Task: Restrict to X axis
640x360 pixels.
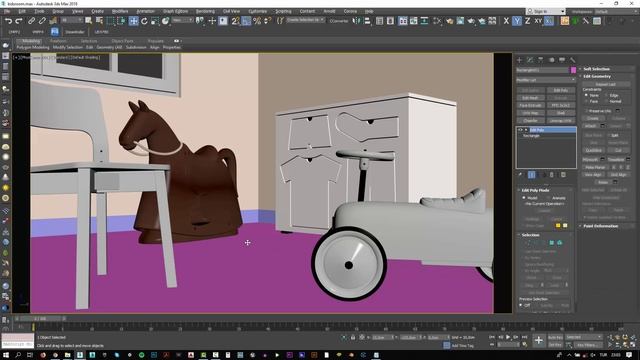Action: pyautogui.click(x=506, y=21)
